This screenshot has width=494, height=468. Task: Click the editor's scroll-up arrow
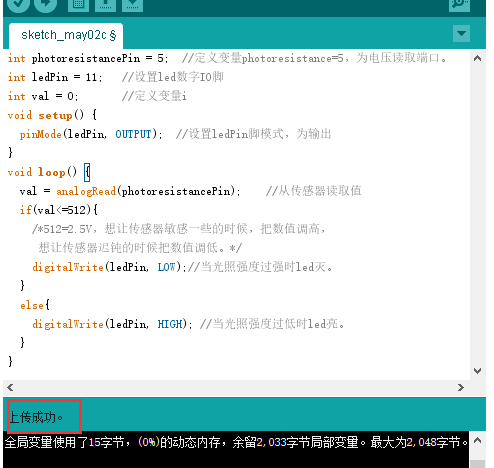tap(477, 58)
